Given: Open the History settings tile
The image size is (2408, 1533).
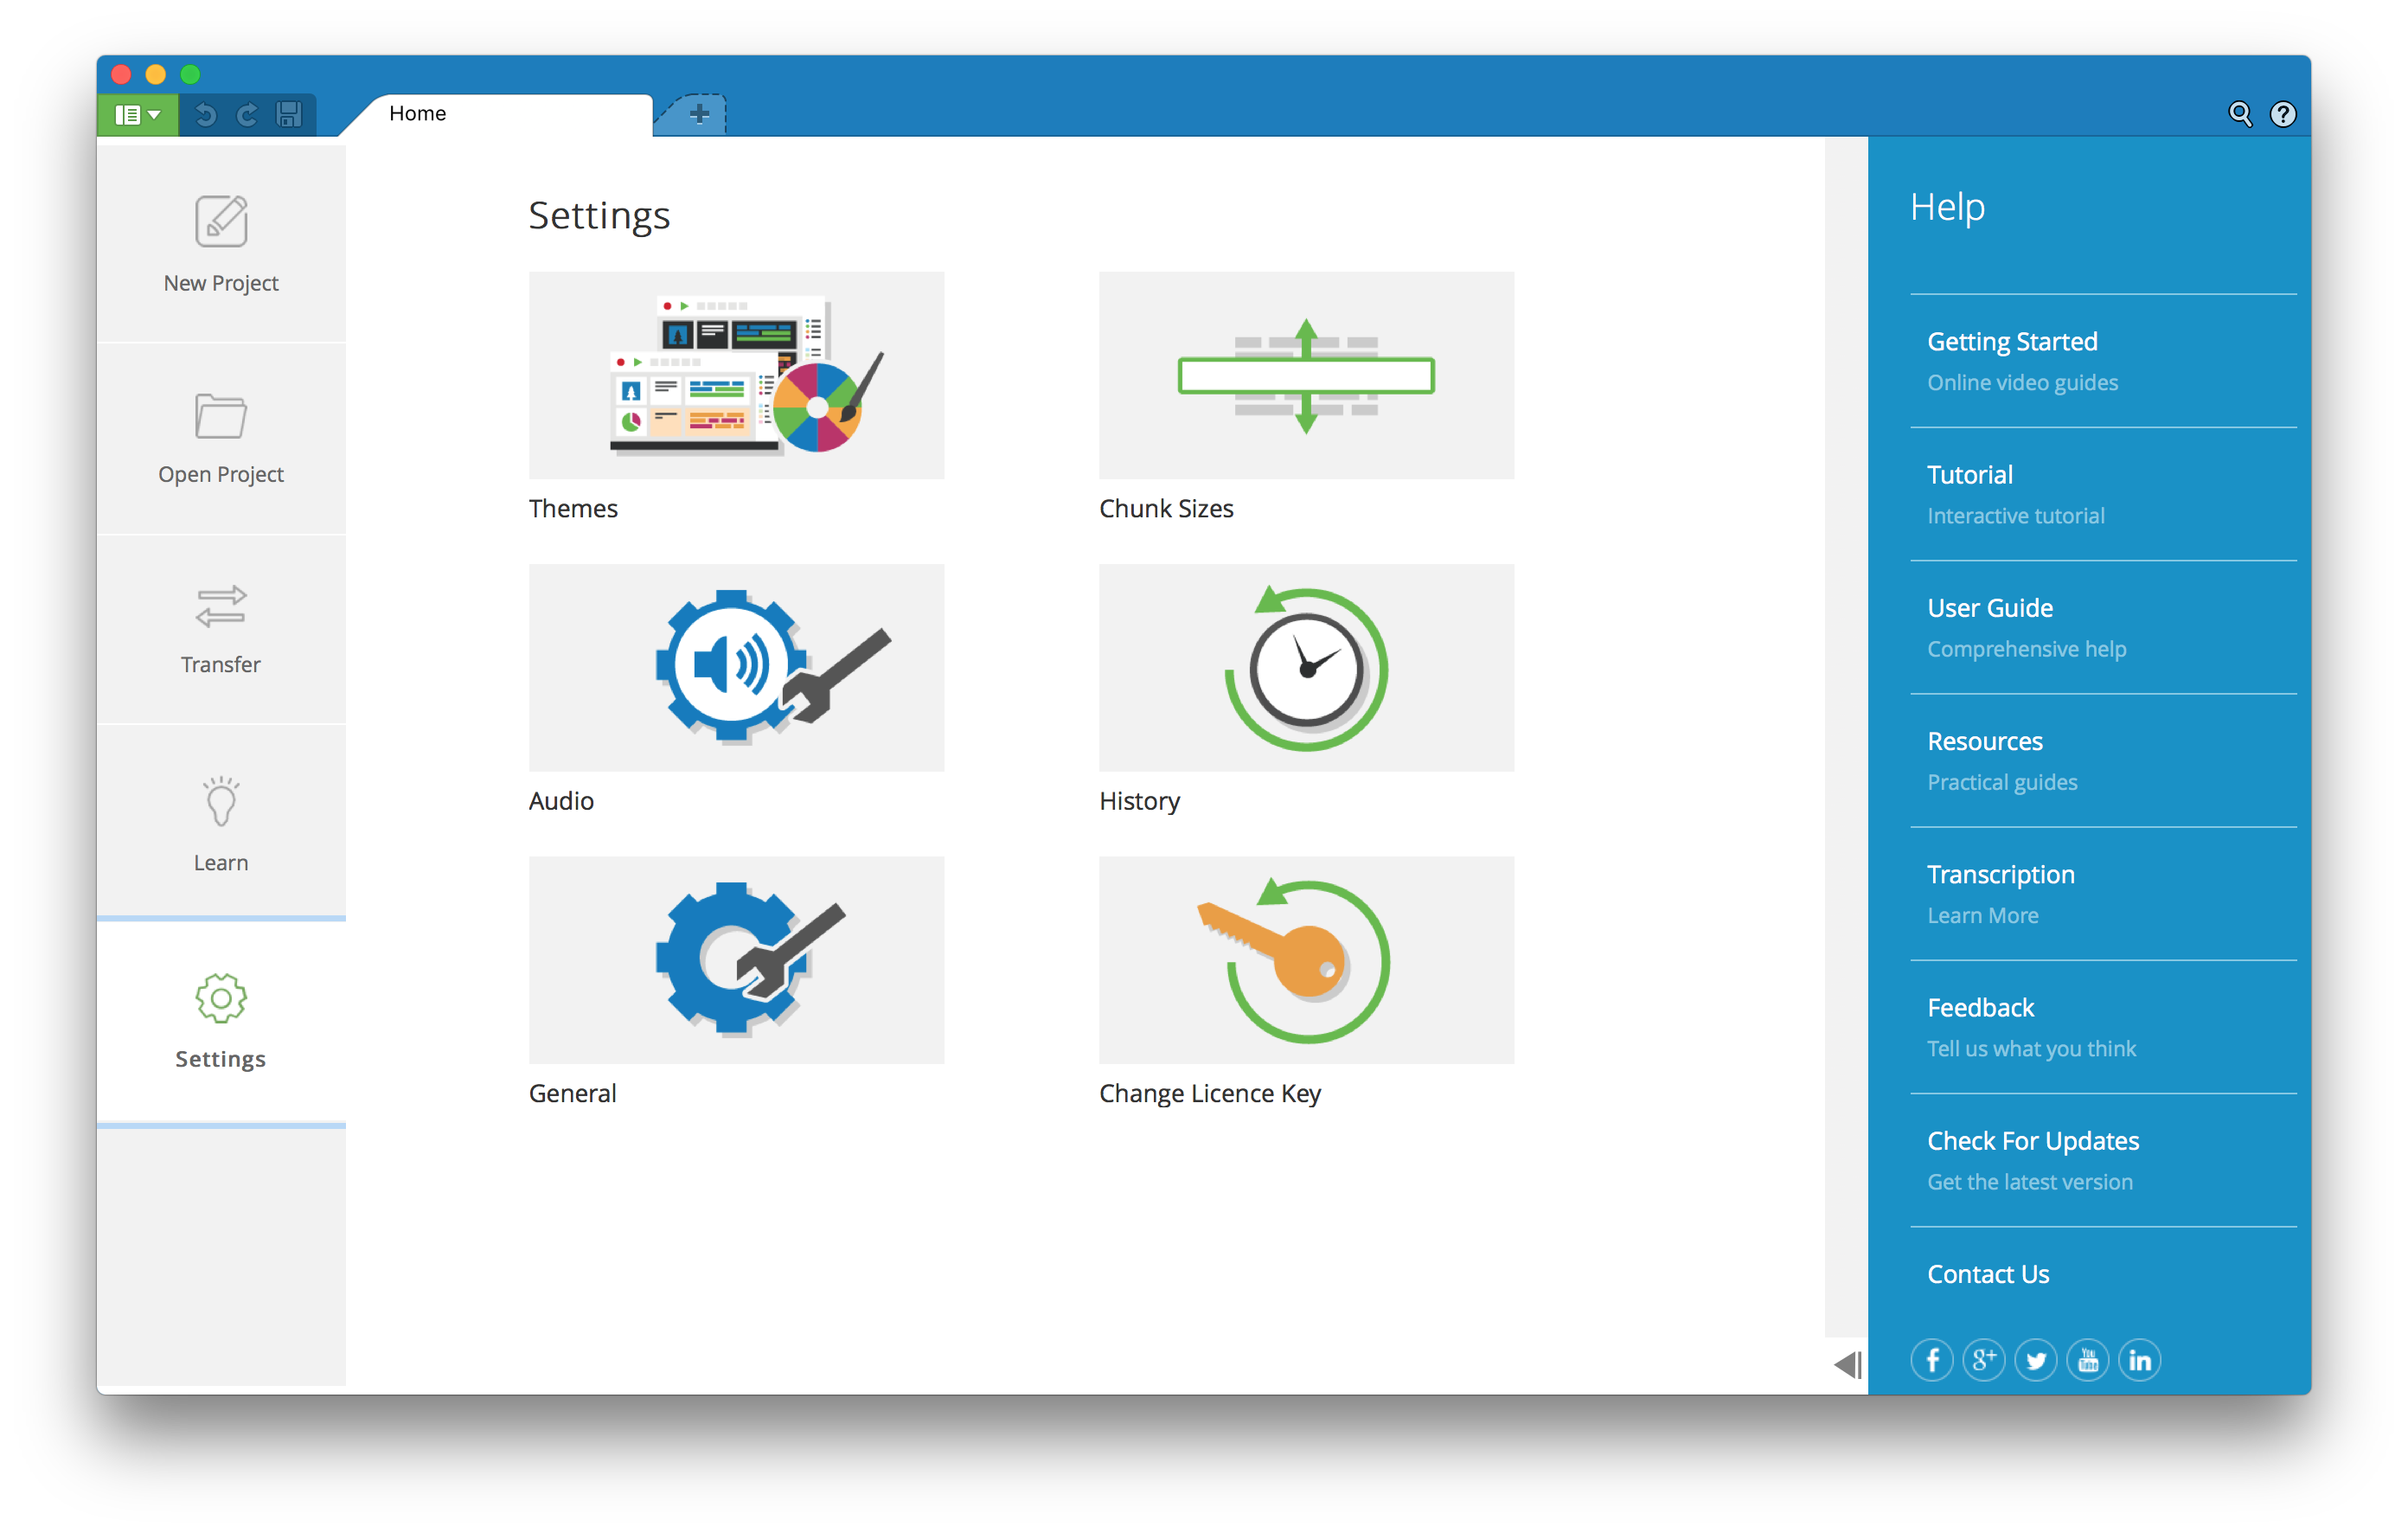Looking at the screenshot, I should (x=1306, y=667).
